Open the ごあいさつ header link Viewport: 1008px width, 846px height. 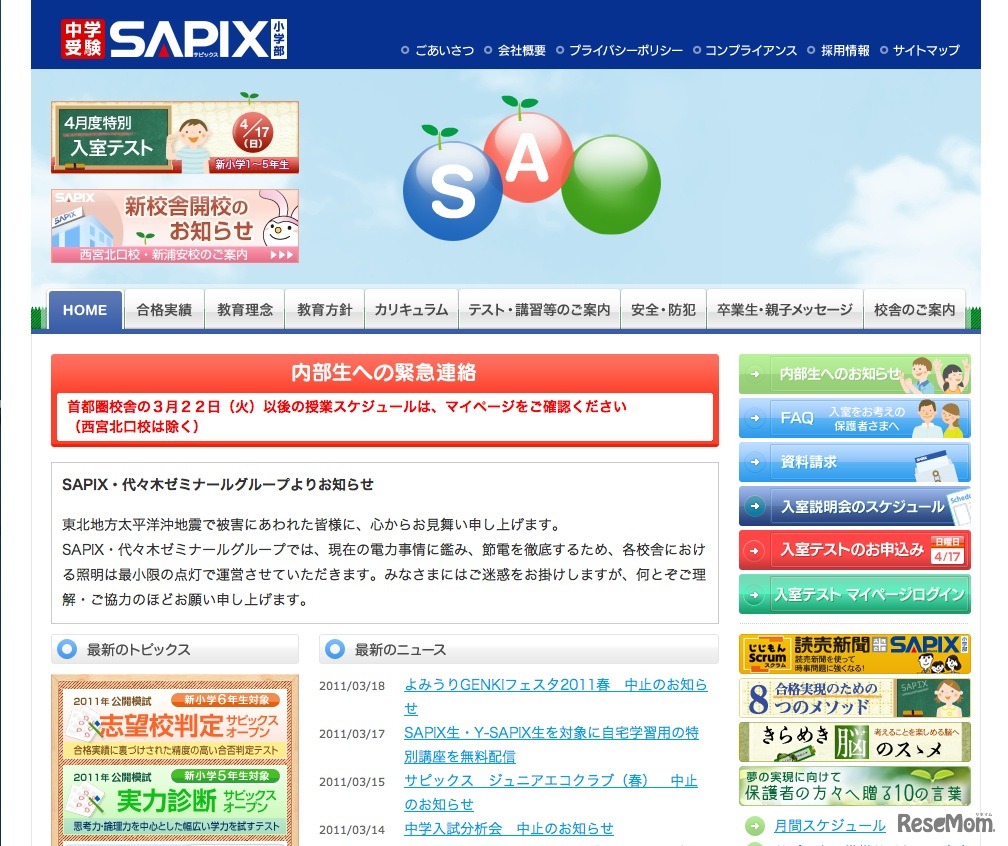coord(444,50)
